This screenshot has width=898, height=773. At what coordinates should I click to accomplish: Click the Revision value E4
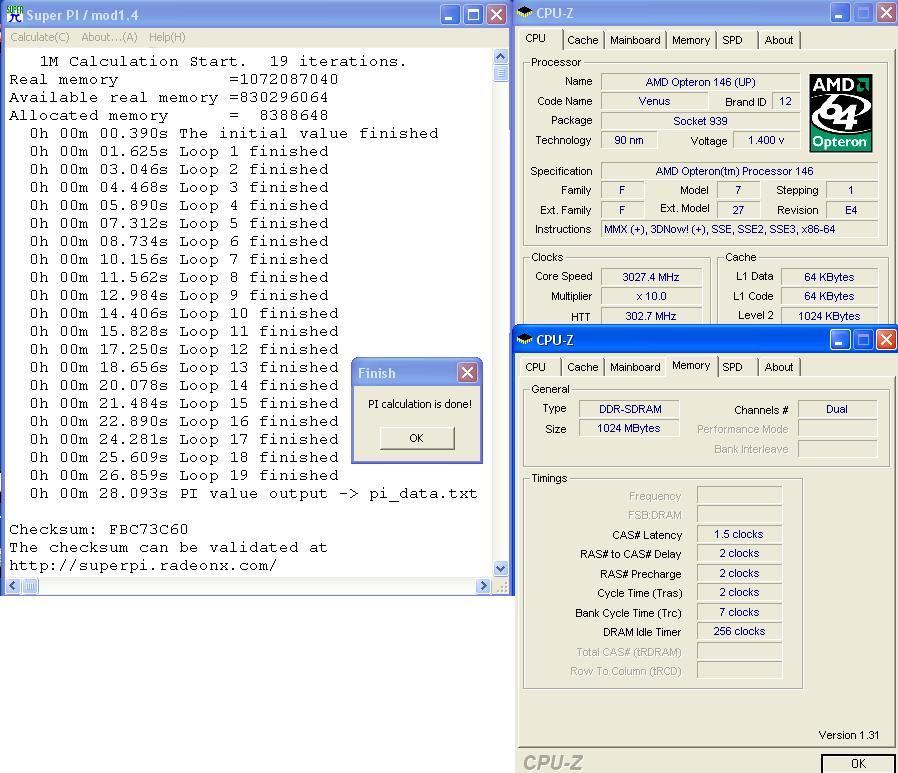pos(851,210)
